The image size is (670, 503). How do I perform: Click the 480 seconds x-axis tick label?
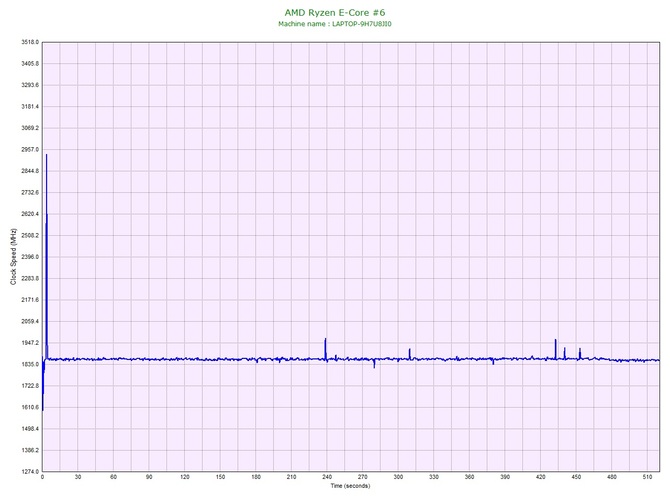[x=612, y=477]
